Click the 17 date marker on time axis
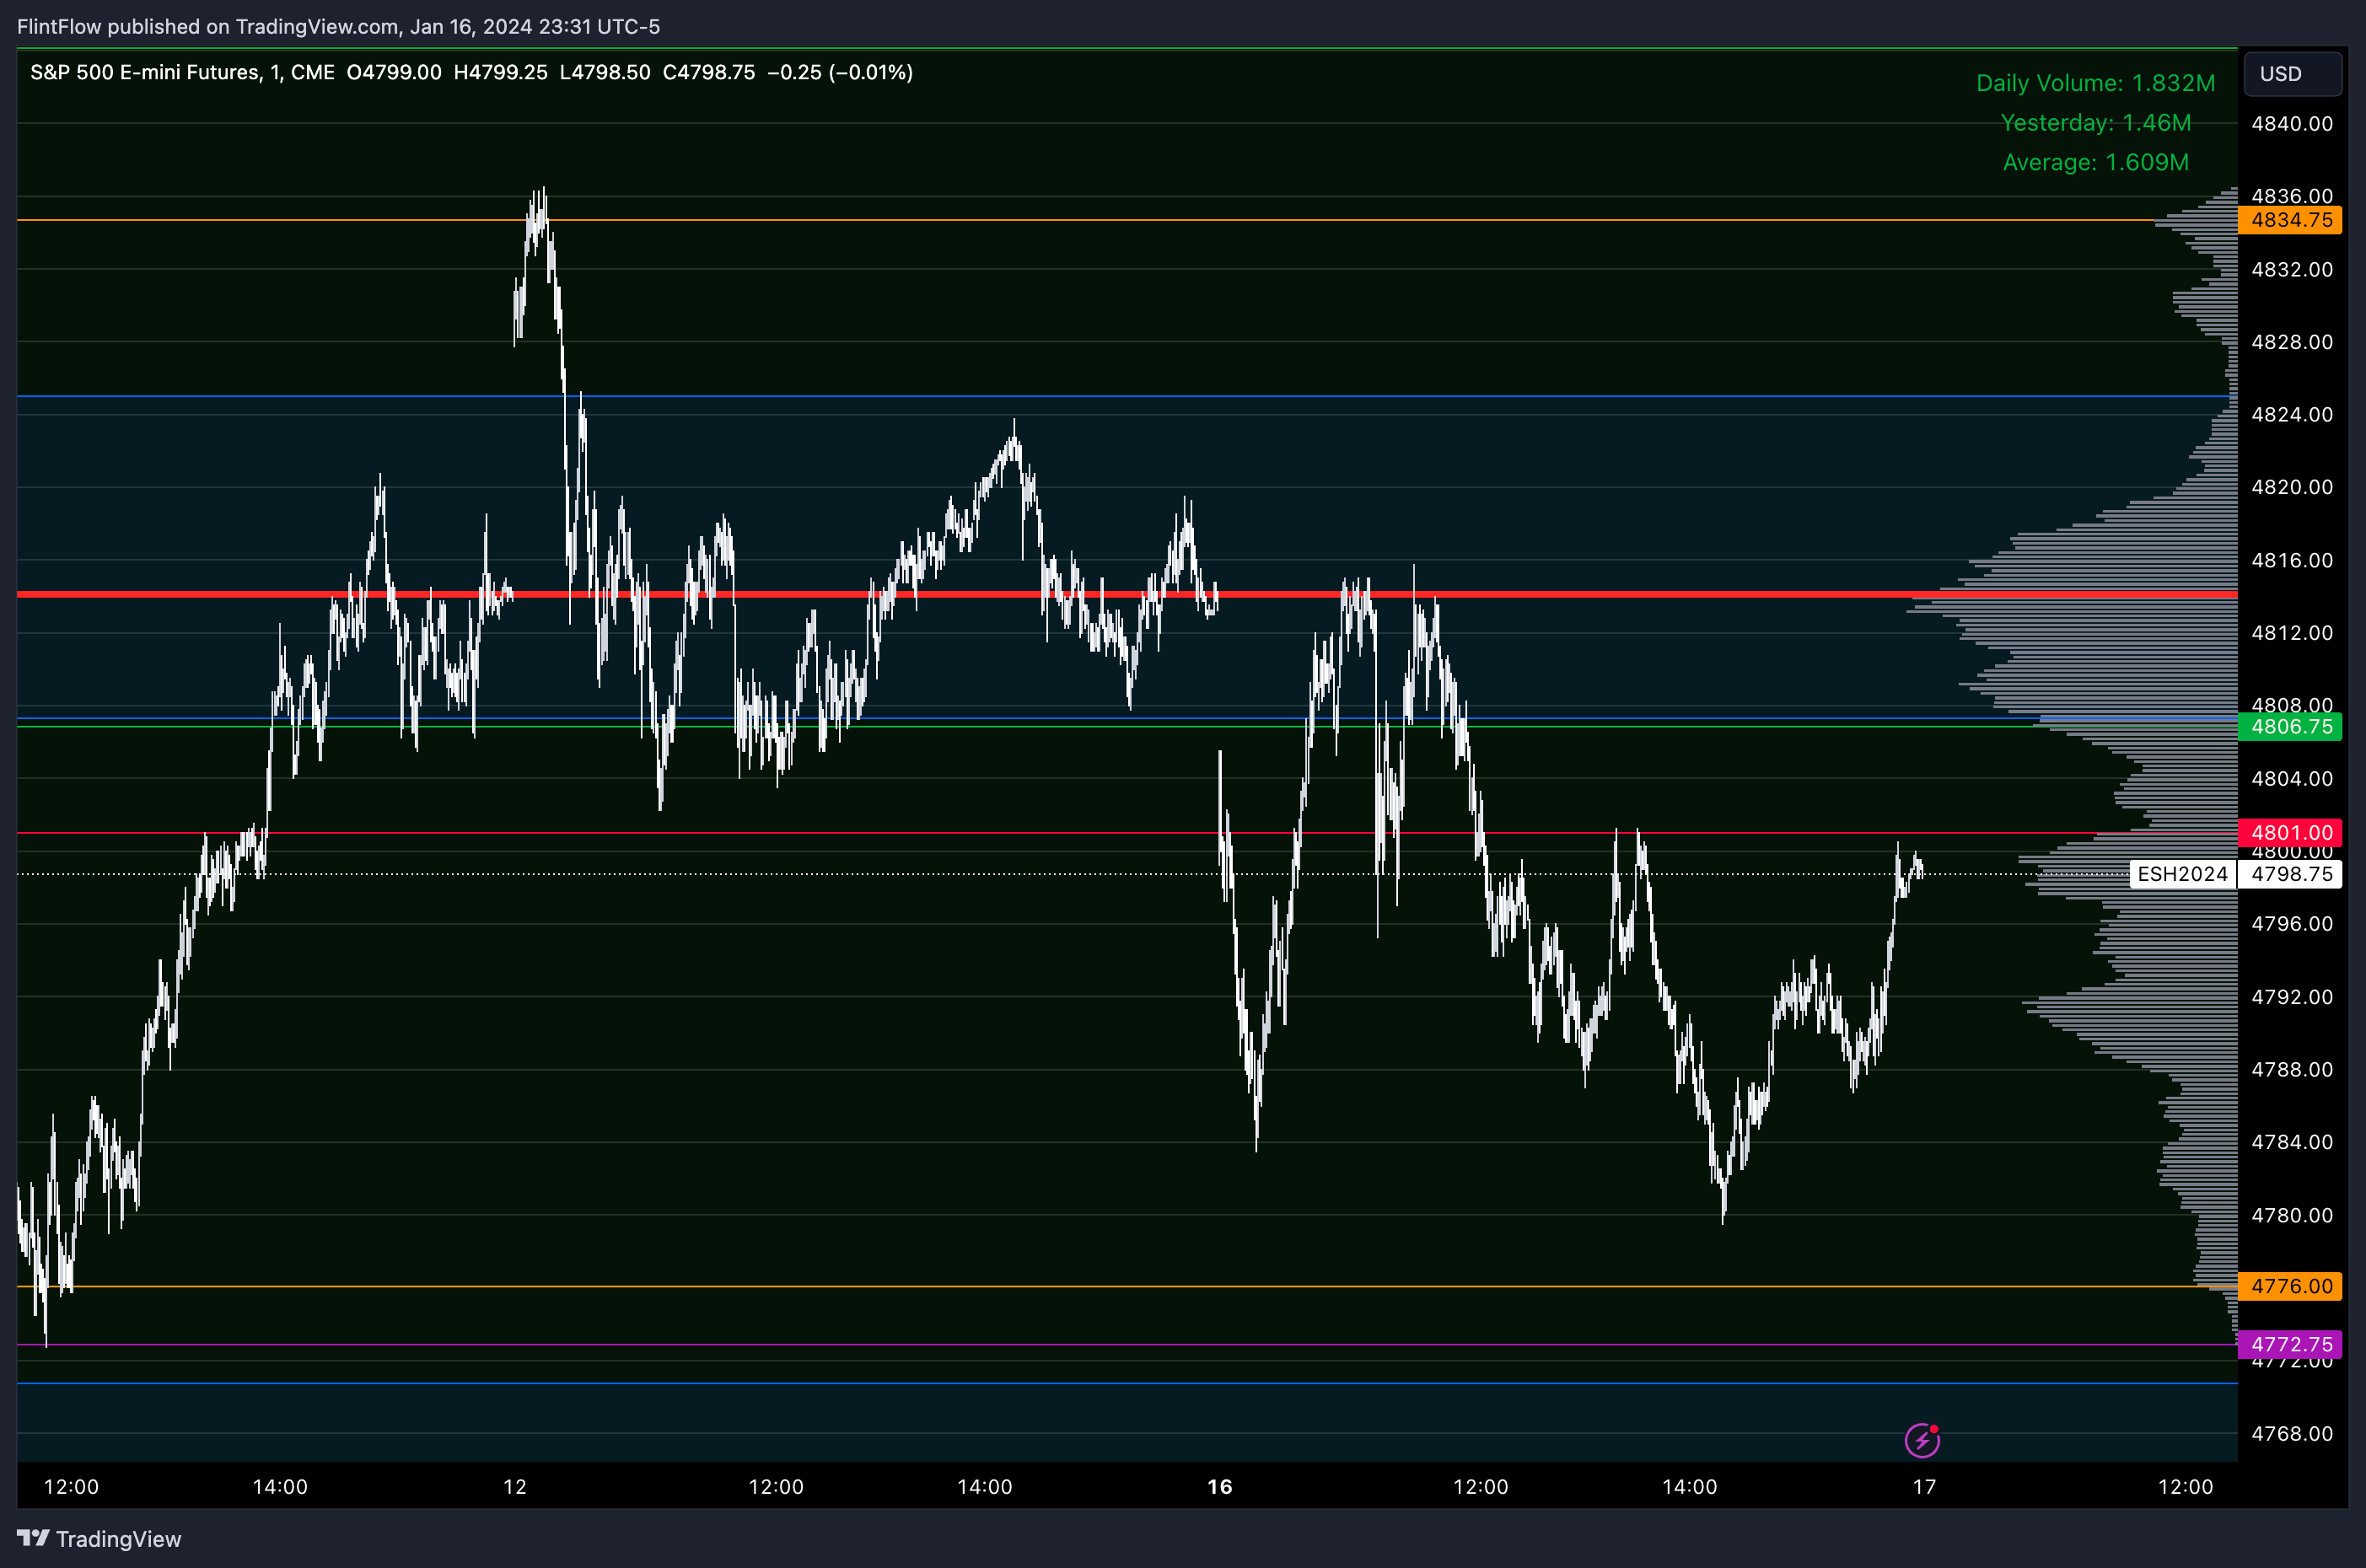Viewport: 2366px width, 1568px height. pos(1924,1487)
